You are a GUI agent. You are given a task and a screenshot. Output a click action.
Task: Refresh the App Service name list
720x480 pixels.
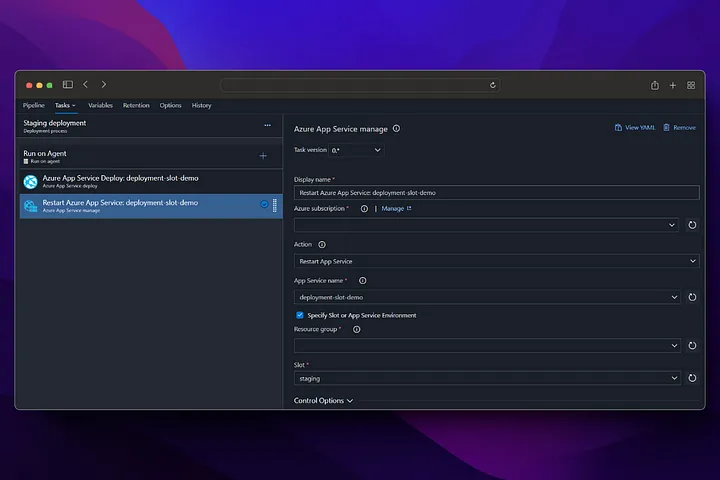click(692, 297)
